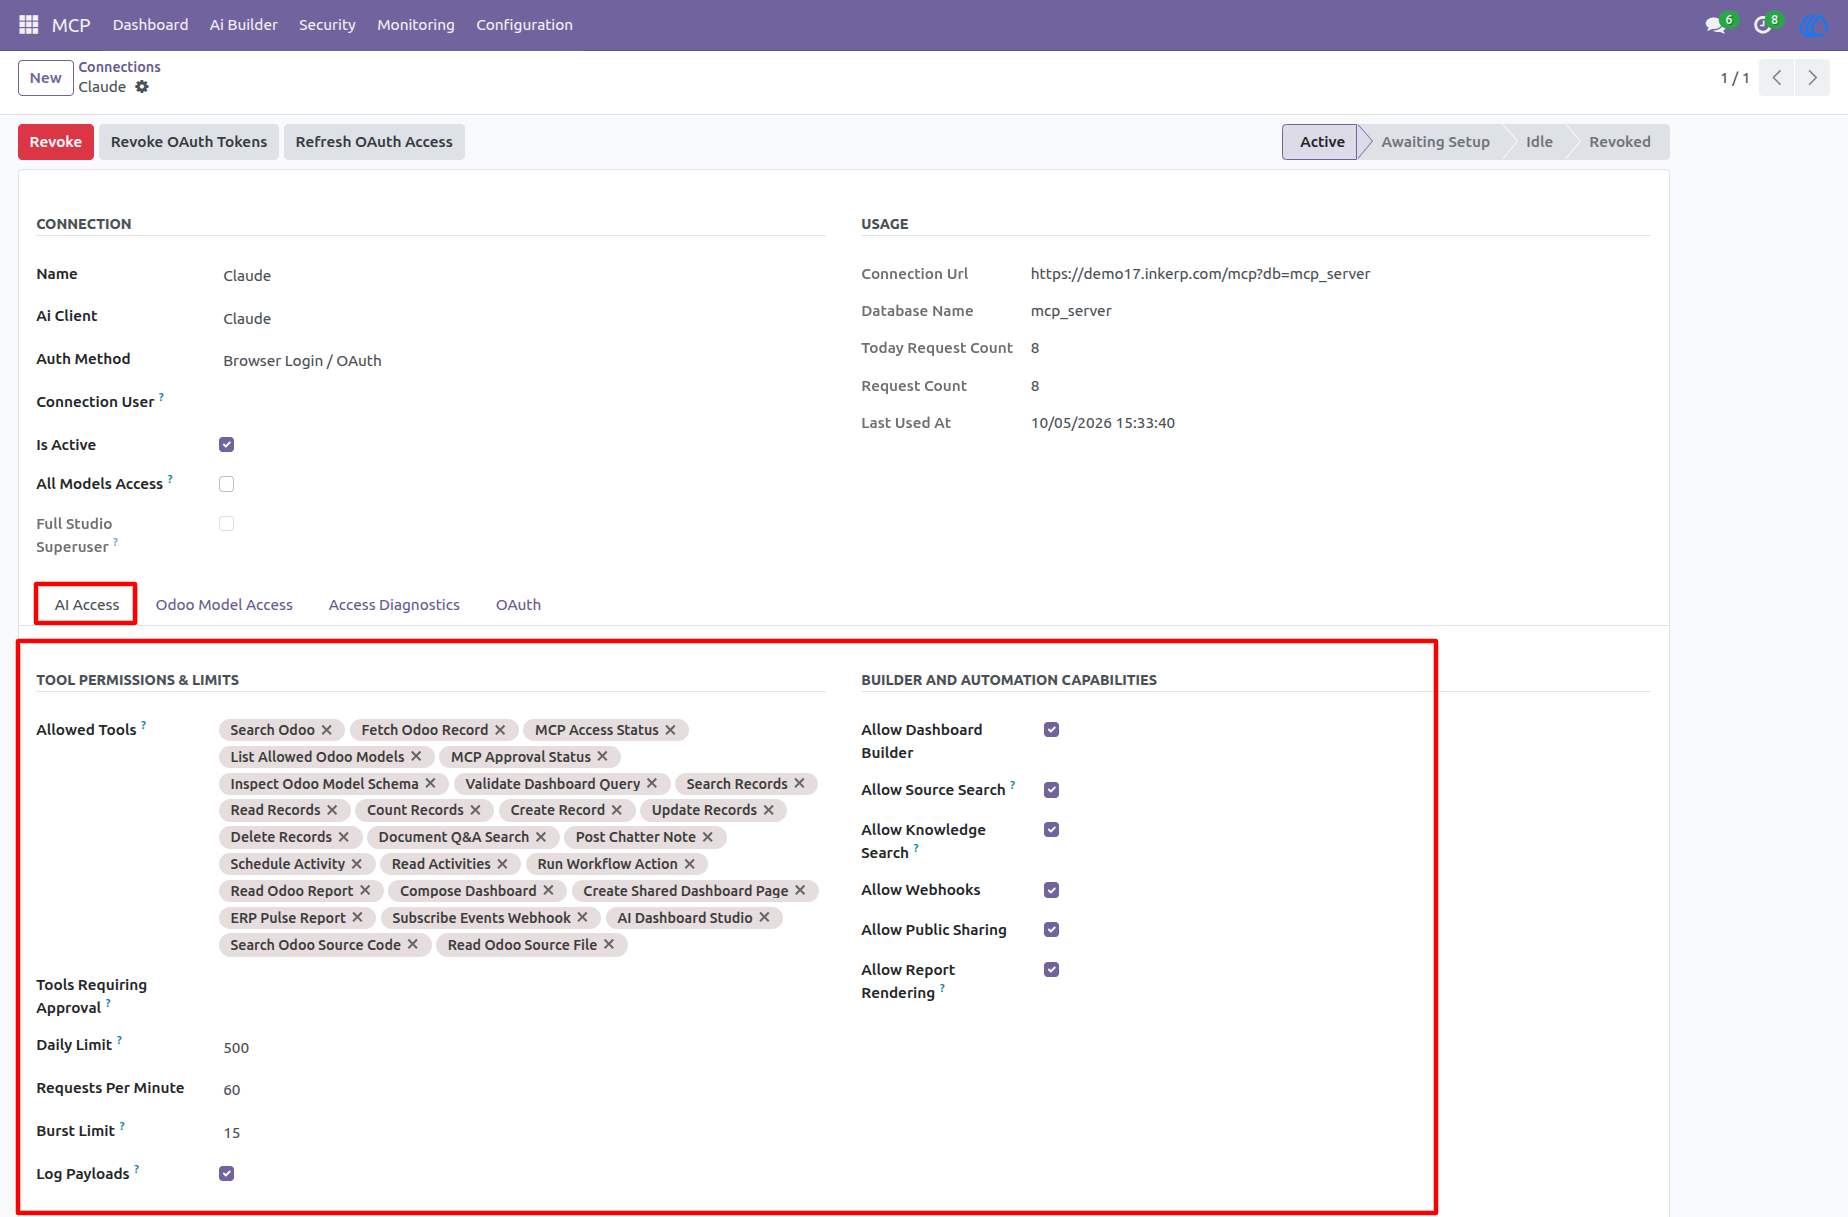
Task: Remove the Search Odoo tool tag
Action: (x=326, y=730)
